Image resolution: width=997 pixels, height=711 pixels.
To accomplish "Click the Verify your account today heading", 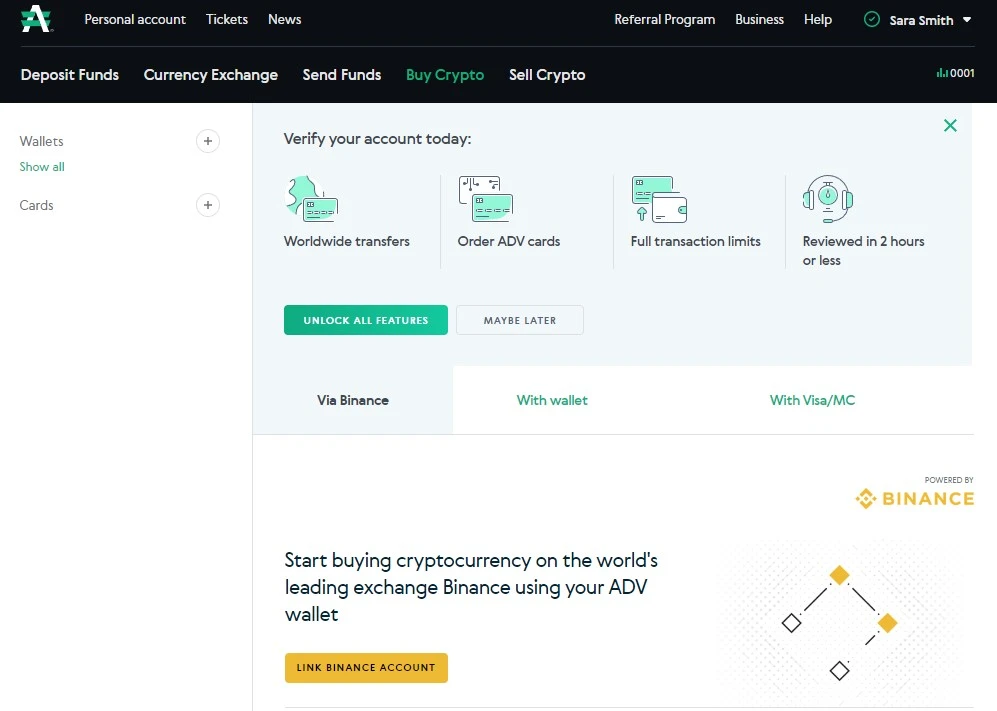I will (x=377, y=139).
